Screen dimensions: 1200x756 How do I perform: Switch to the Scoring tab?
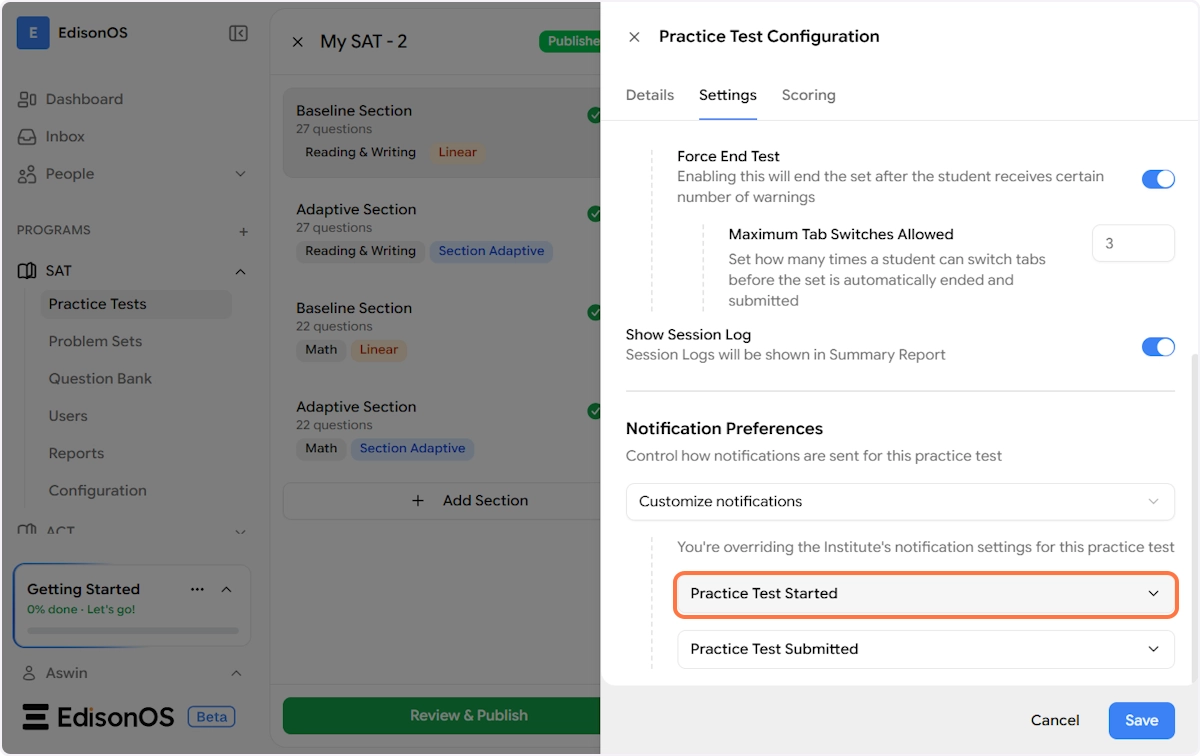click(808, 95)
